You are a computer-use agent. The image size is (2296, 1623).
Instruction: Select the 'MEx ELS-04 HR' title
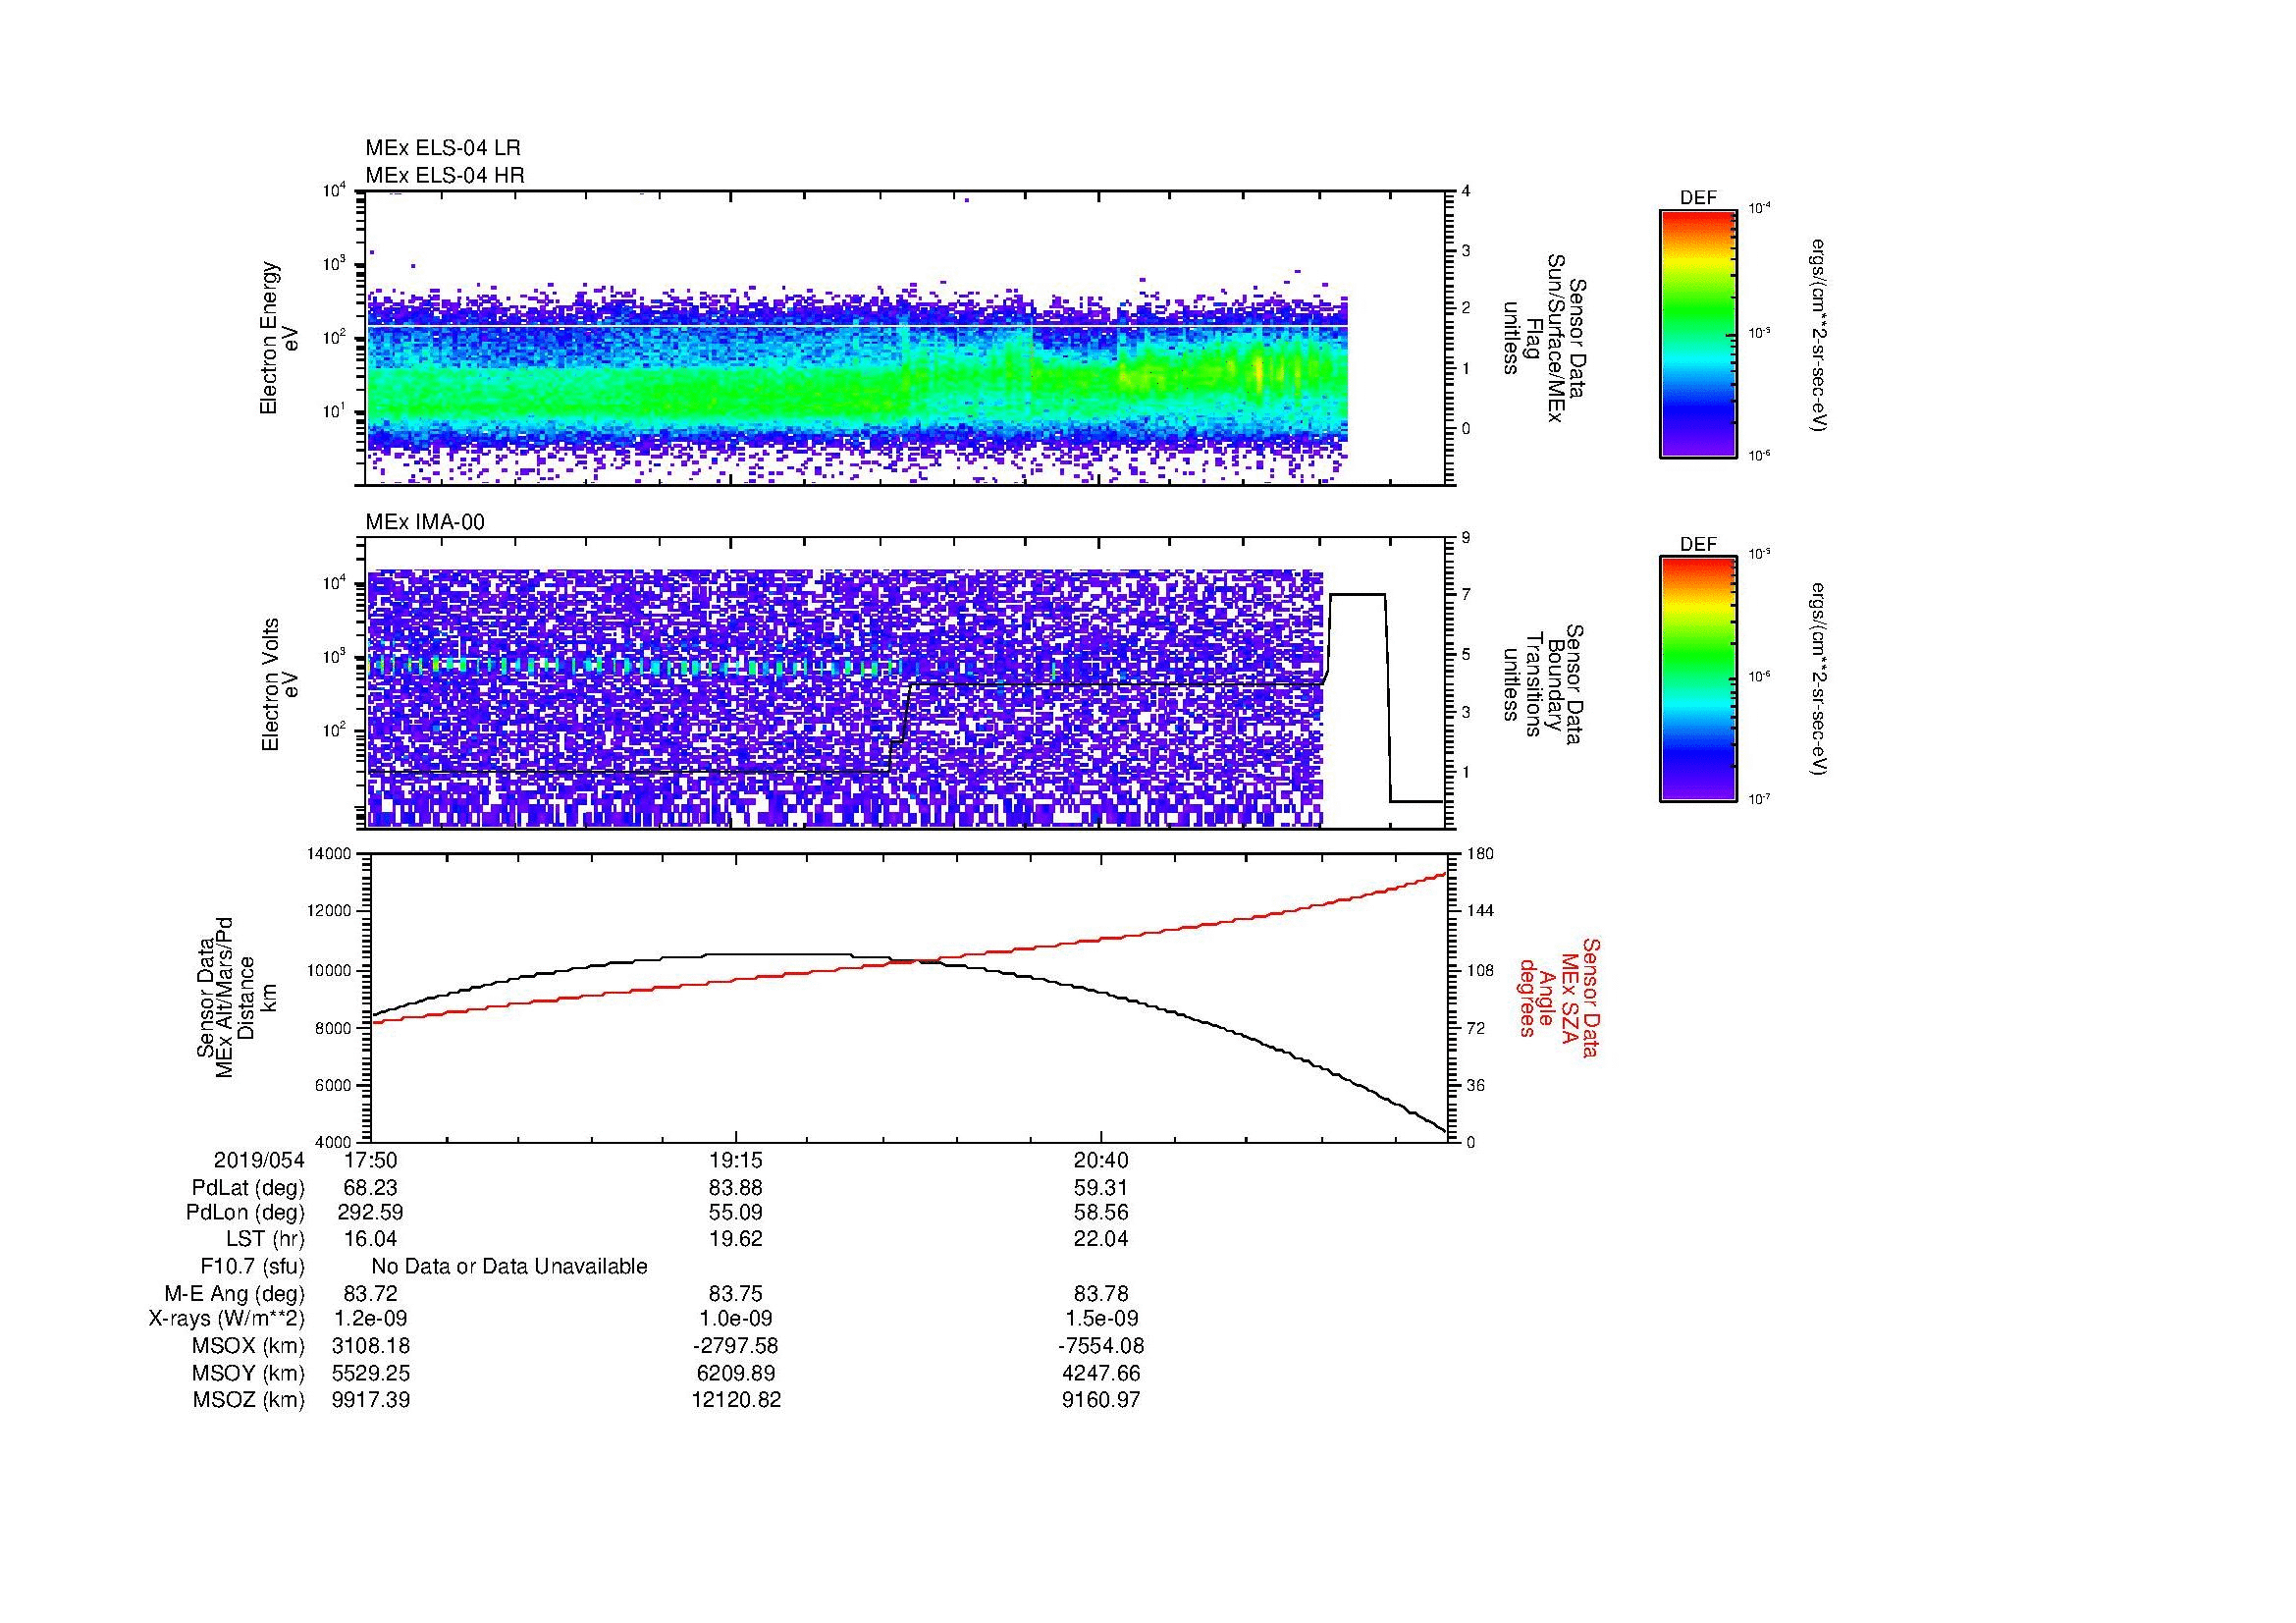pyautogui.click(x=445, y=175)
